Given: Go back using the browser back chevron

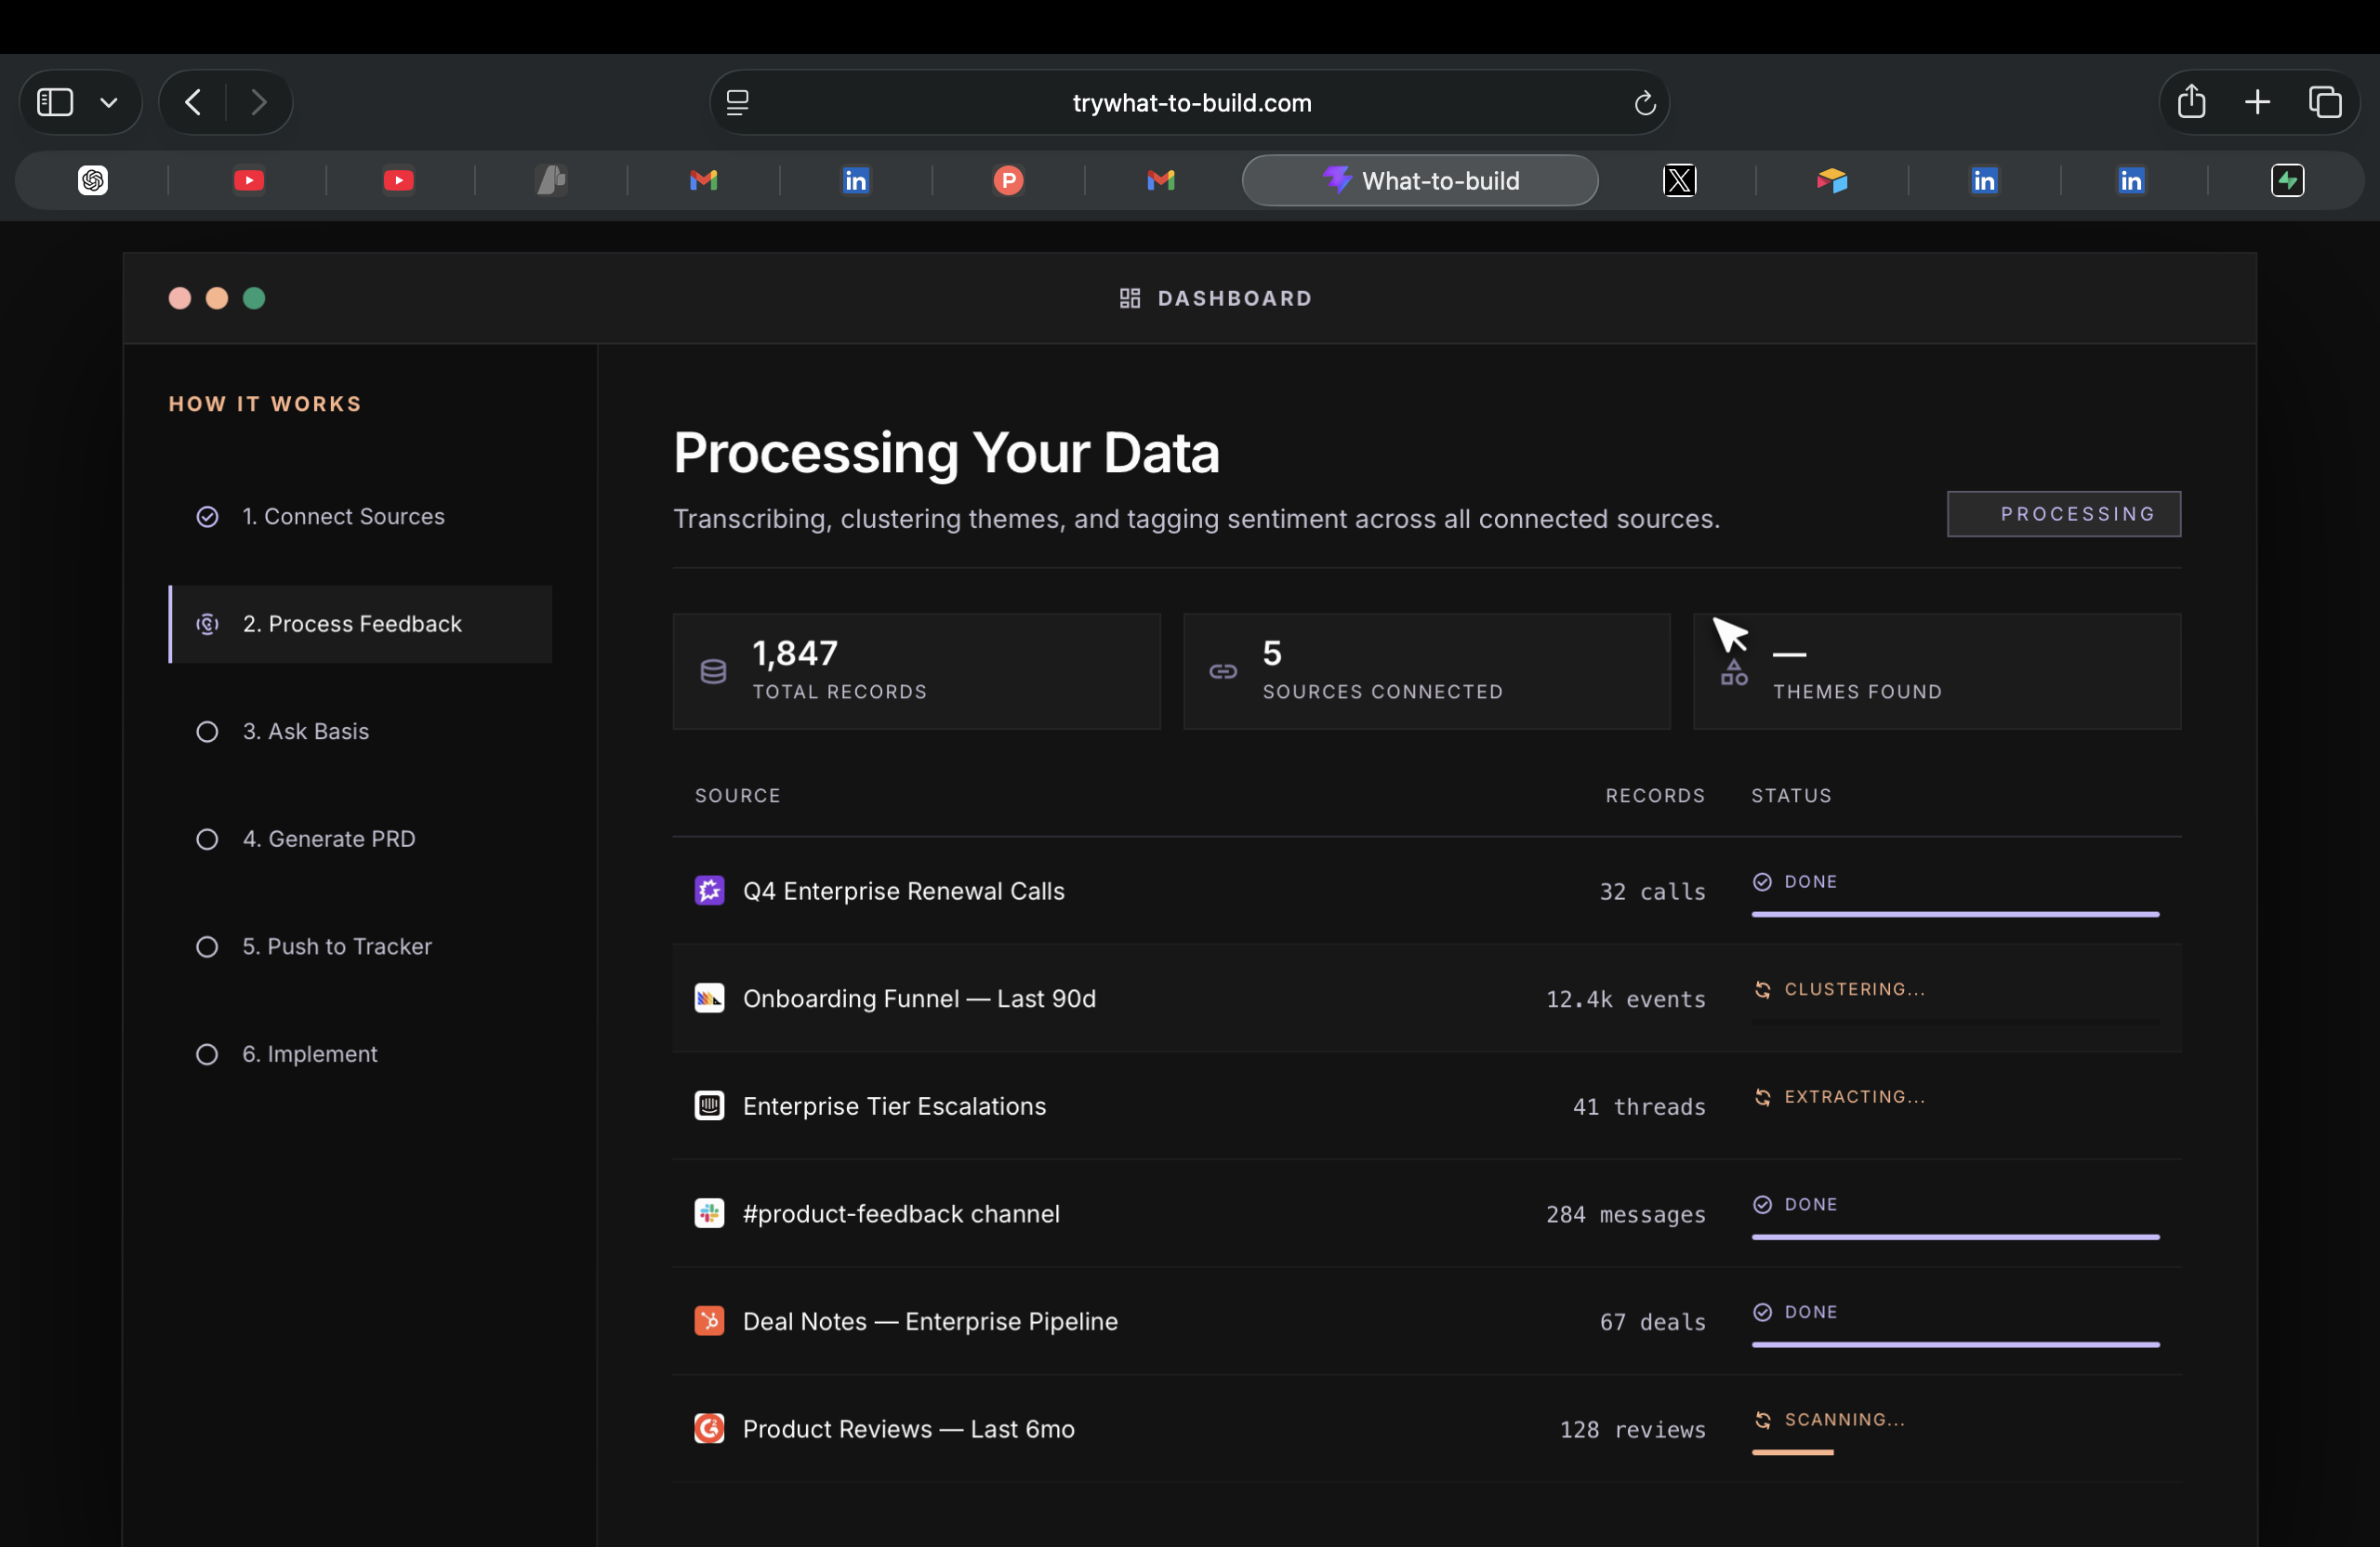Looking at the screenshot, I should click(193, 102).
